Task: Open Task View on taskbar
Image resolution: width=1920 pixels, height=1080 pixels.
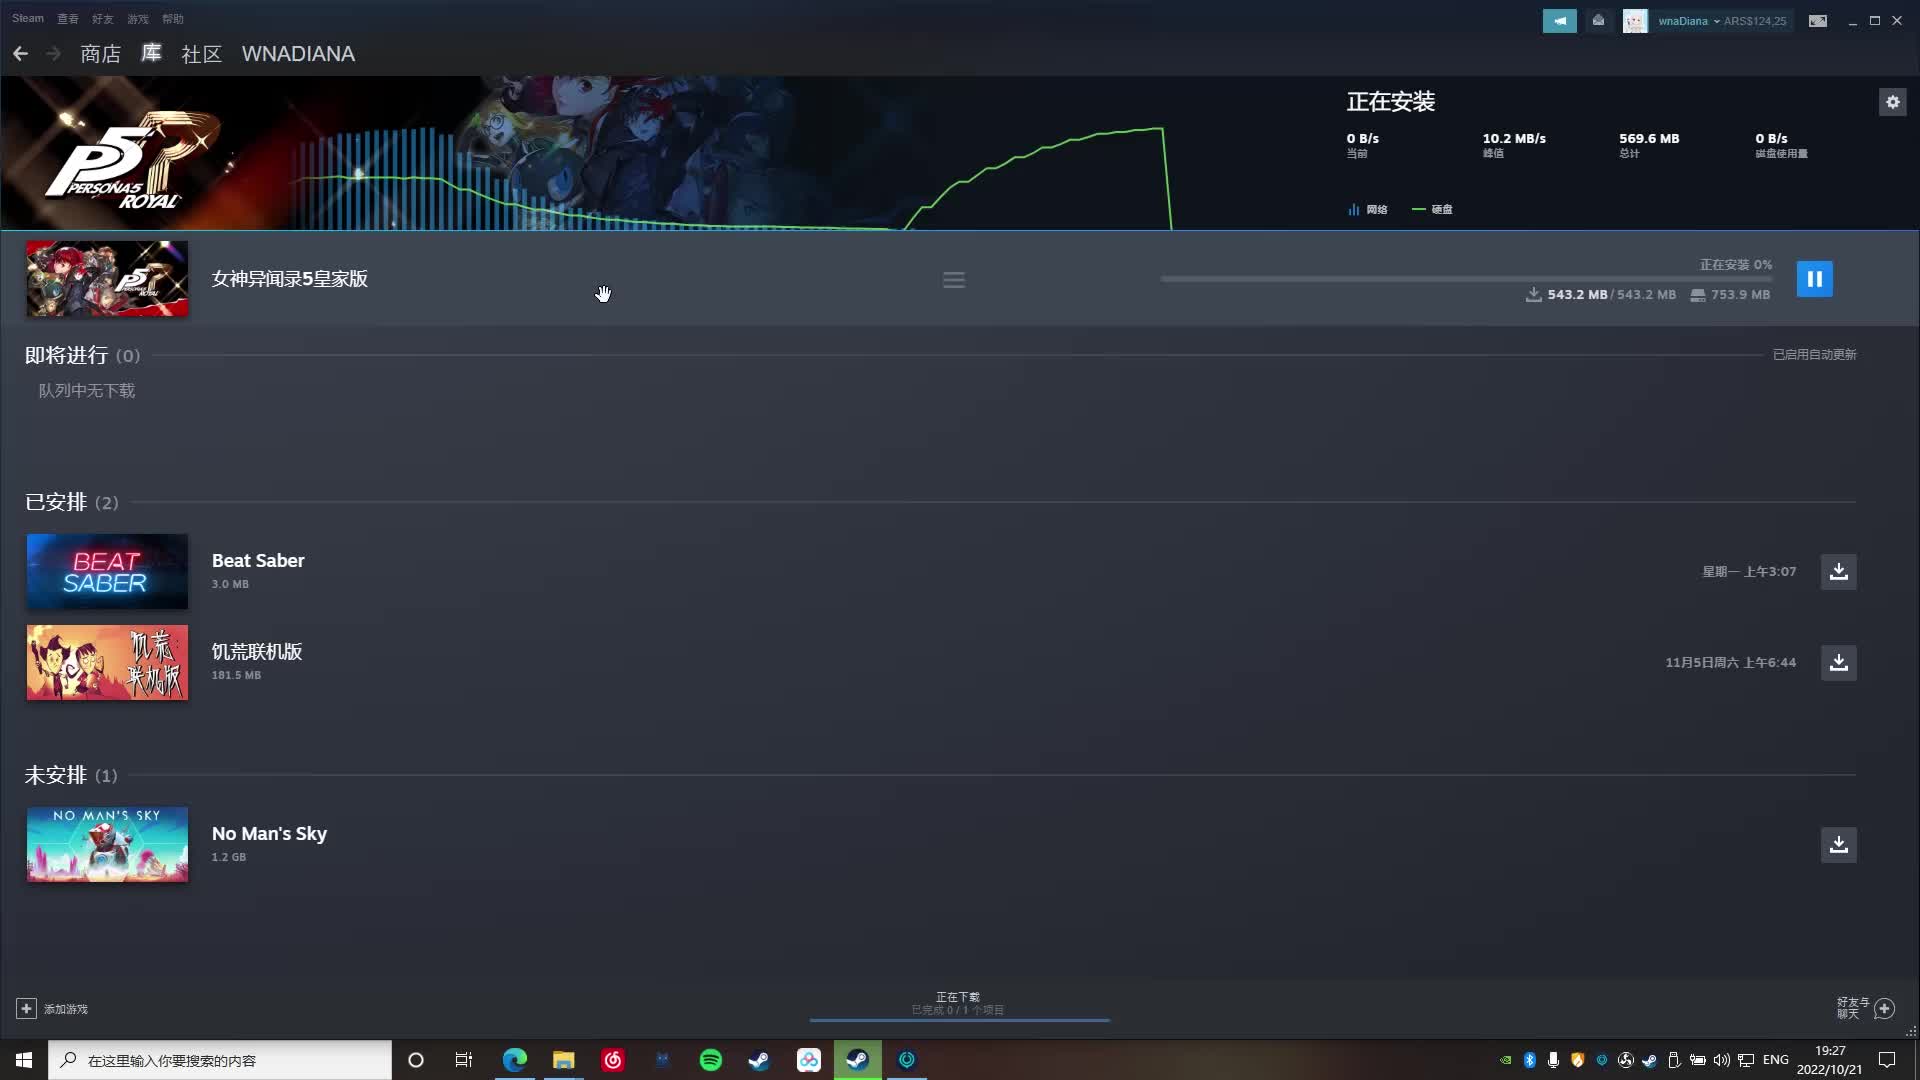Action: tap(464, 1060)
